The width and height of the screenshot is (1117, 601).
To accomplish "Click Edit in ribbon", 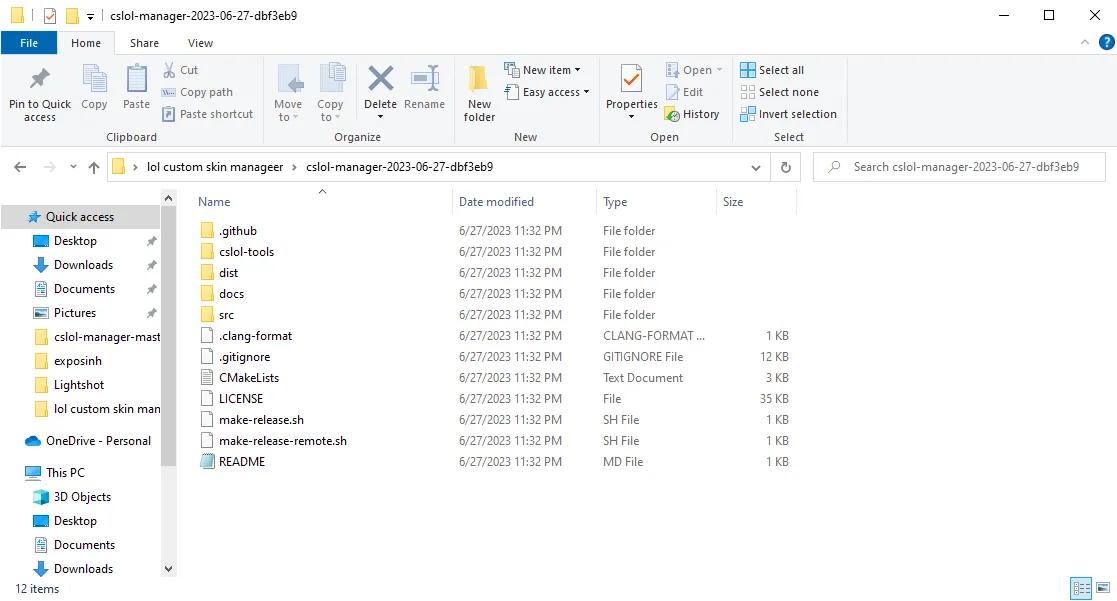I will point(684,92).
